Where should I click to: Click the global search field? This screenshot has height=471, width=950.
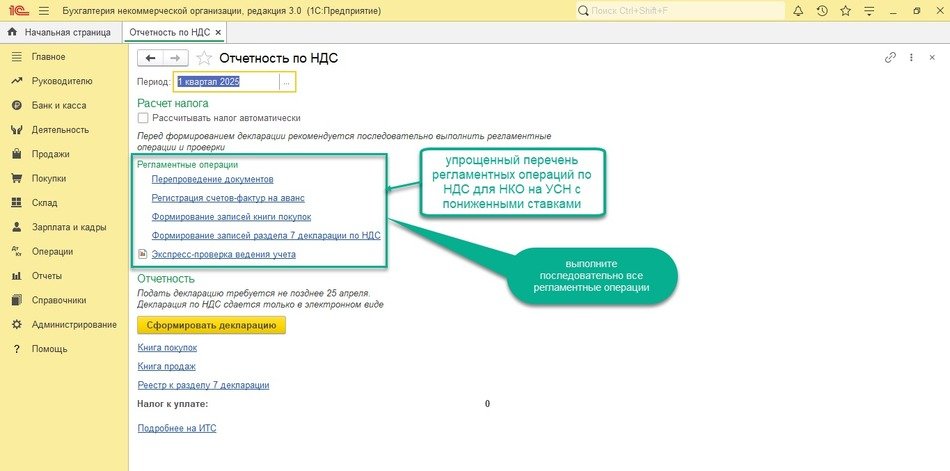pyautogui.click(x=680, y=10)
